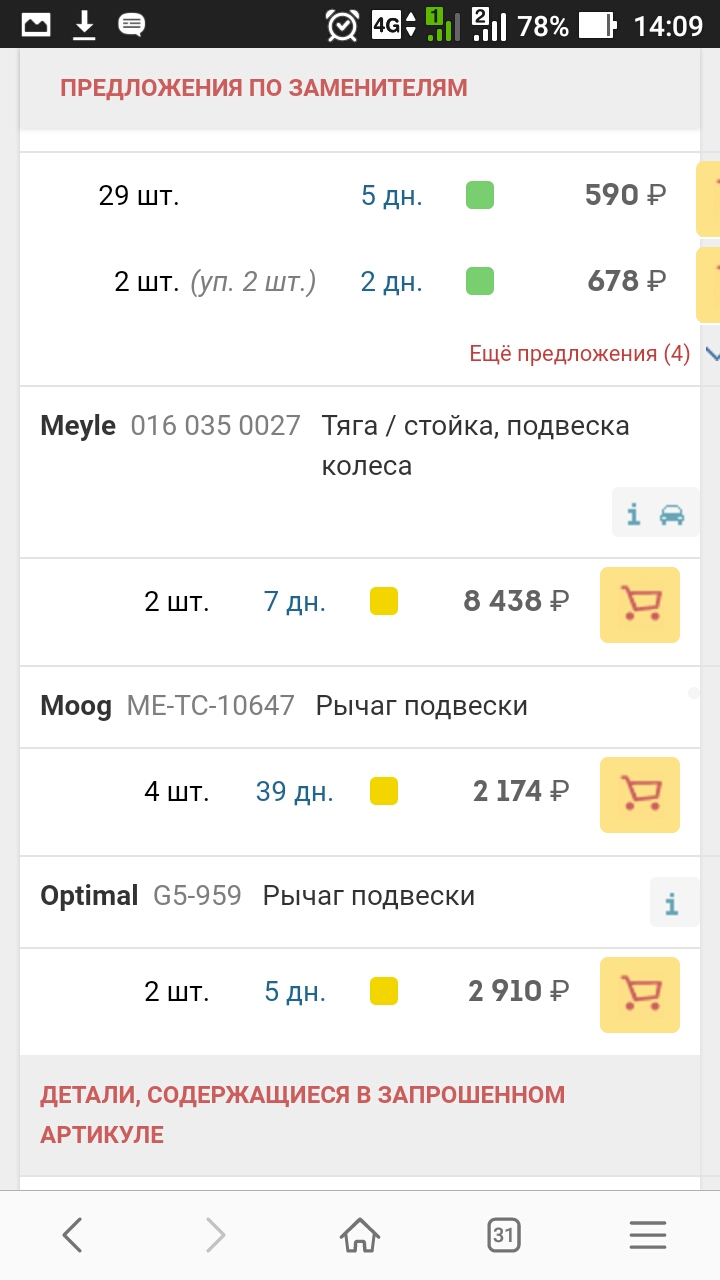Viewport: 720px width, 1280px height.
Task: Click chevron next to 'Ещё предложения'
Action: click(711, 354)
